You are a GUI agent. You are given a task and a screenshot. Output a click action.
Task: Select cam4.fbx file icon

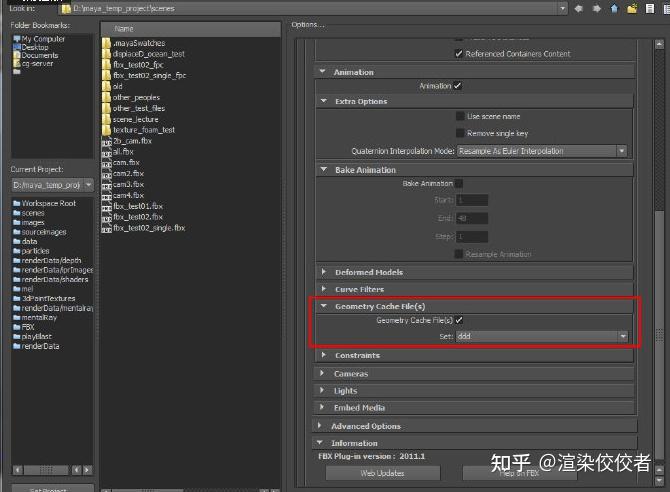[x=106, y=196]
